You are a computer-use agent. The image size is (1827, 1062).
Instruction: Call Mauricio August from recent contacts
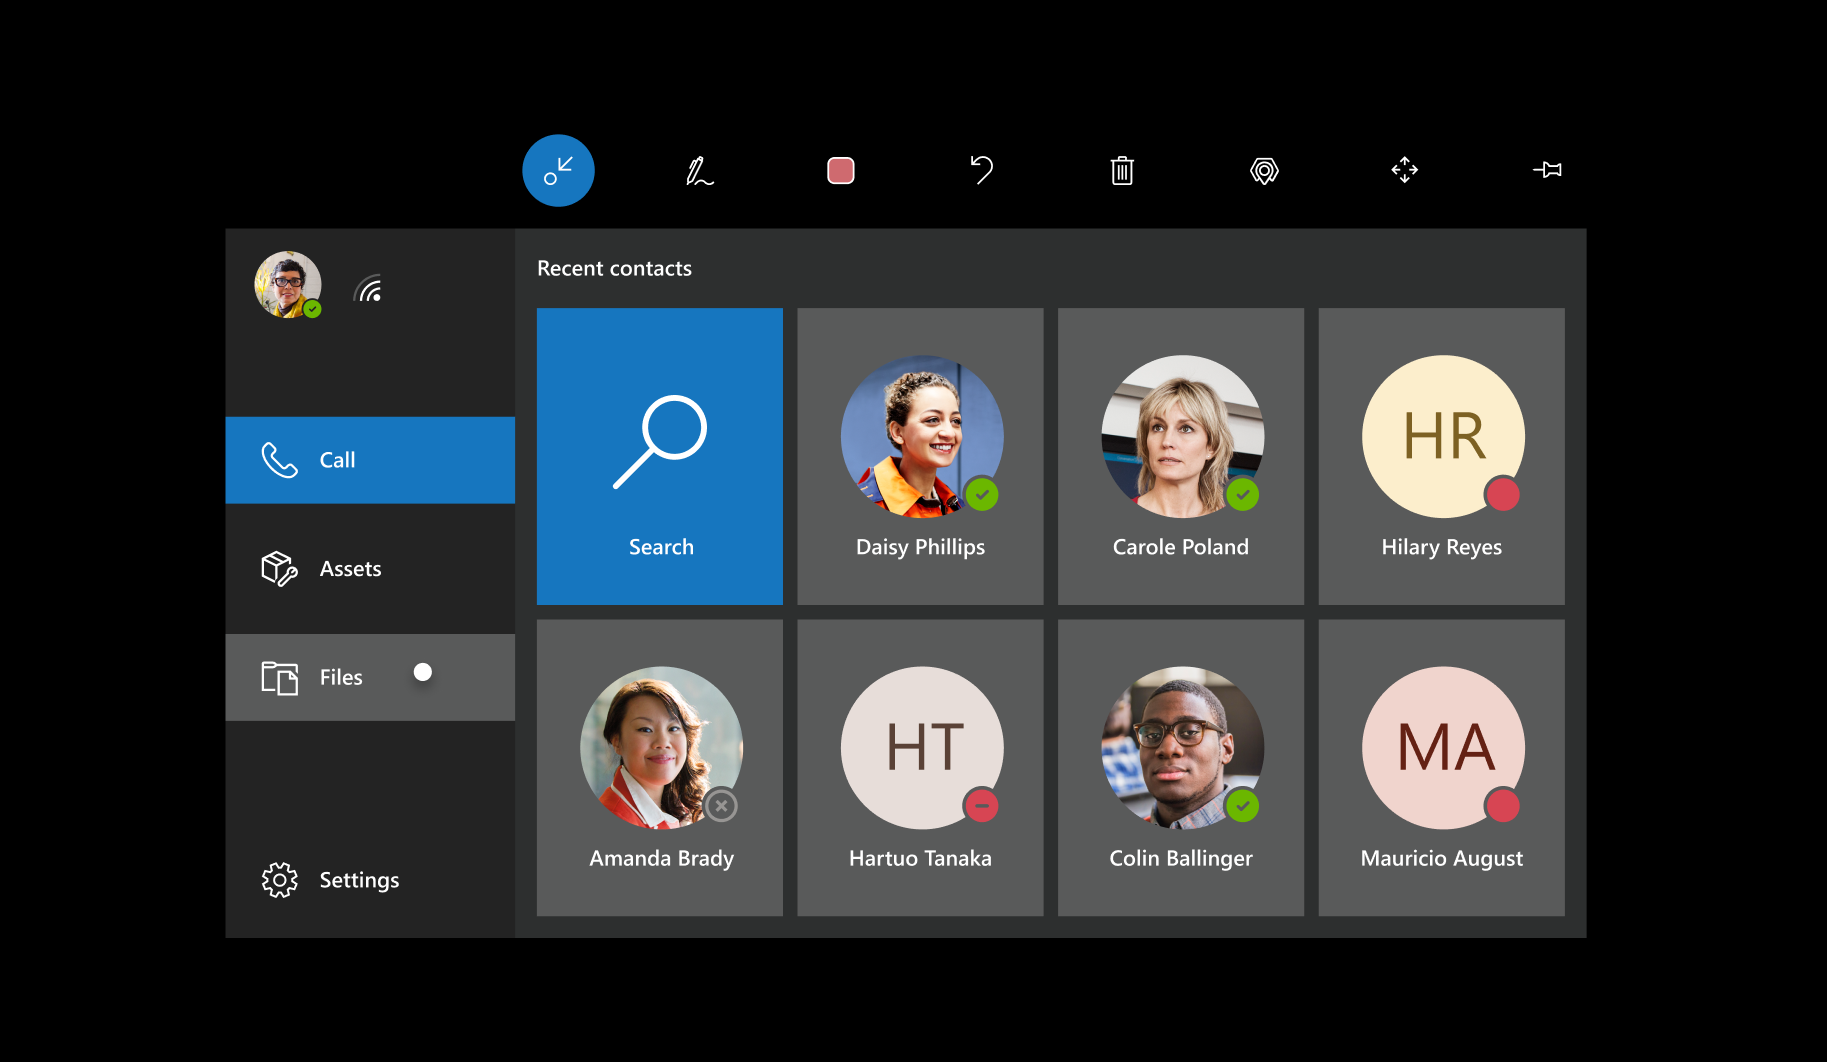1441,767
